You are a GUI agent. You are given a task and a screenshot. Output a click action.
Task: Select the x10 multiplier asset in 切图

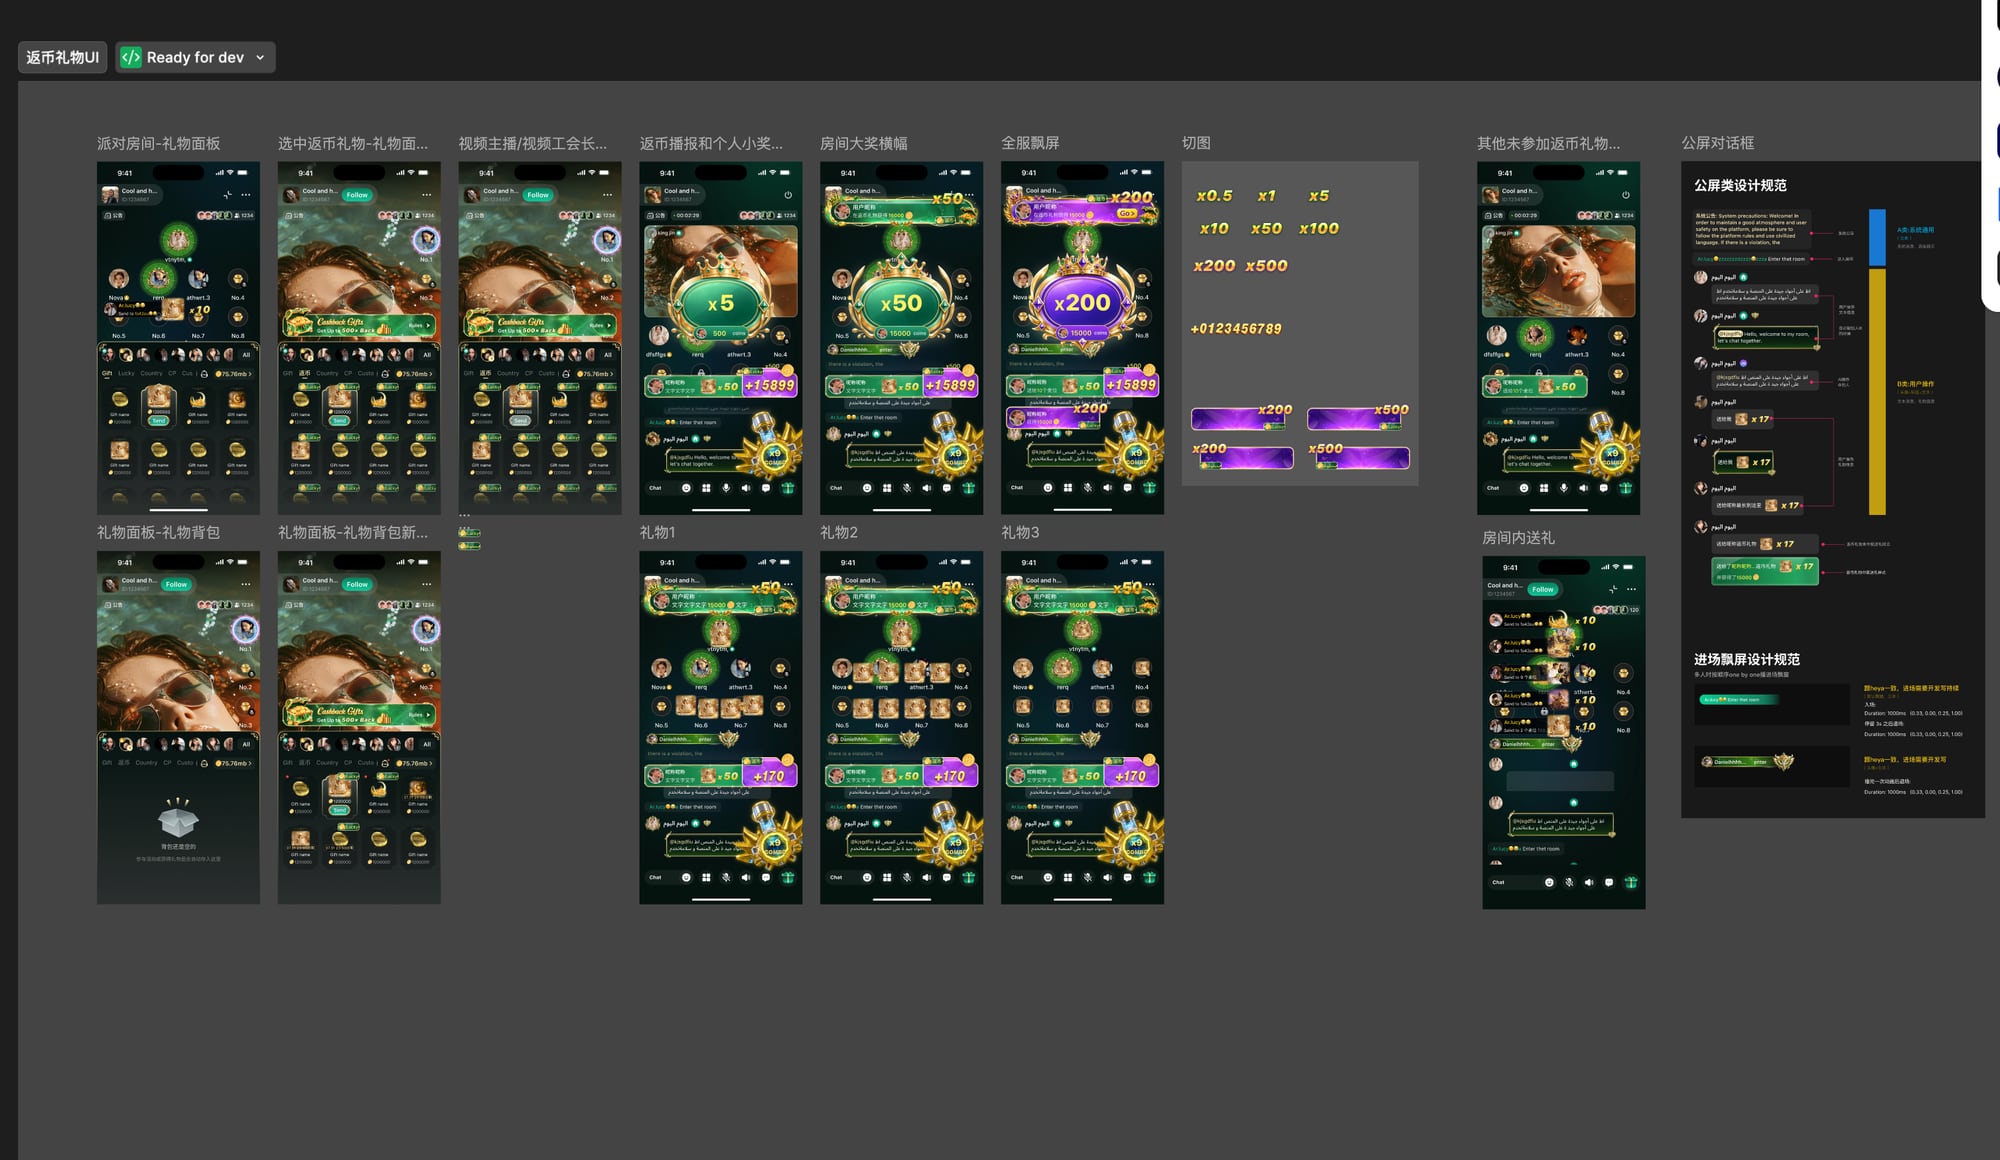click(x=1214, y=229)
